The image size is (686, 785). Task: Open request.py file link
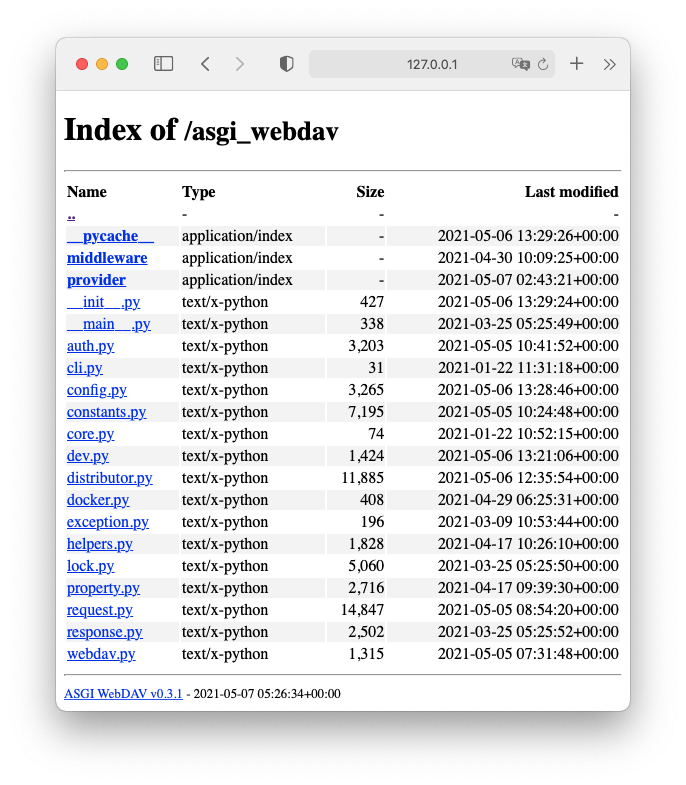(x=100, y=610)
